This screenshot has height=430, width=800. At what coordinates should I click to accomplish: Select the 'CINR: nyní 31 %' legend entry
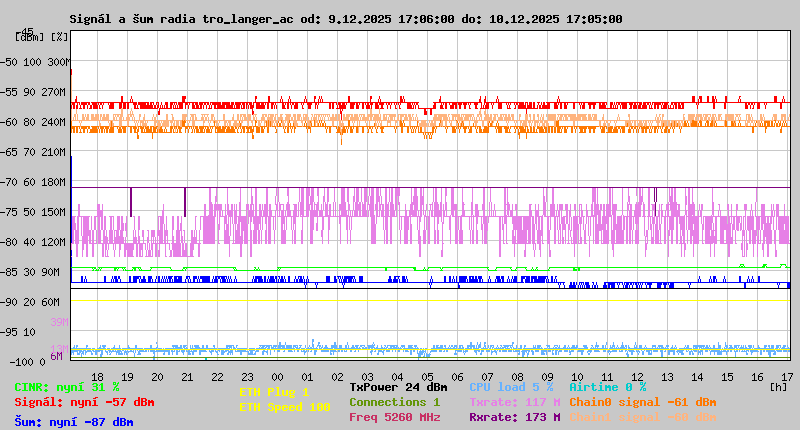click(x=67, y=388)
